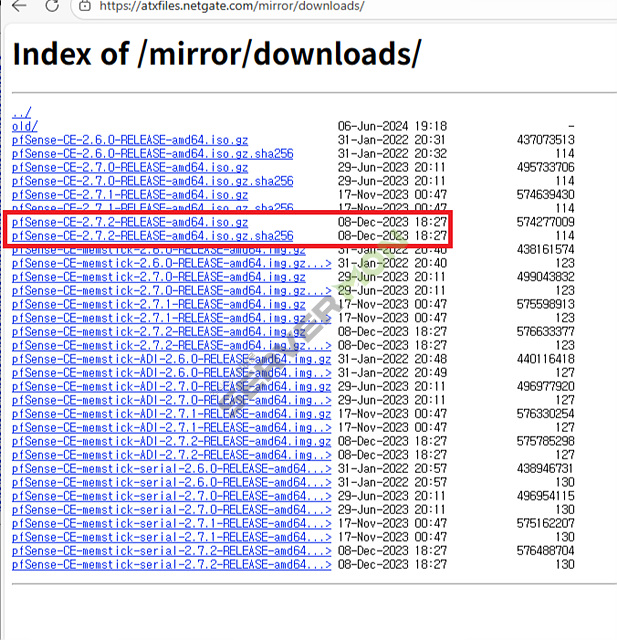The height and width of the screenshot is (640, 617).
Task: Select the file size '495733706'
Action: pyautogui.click(x=546, y=167)
